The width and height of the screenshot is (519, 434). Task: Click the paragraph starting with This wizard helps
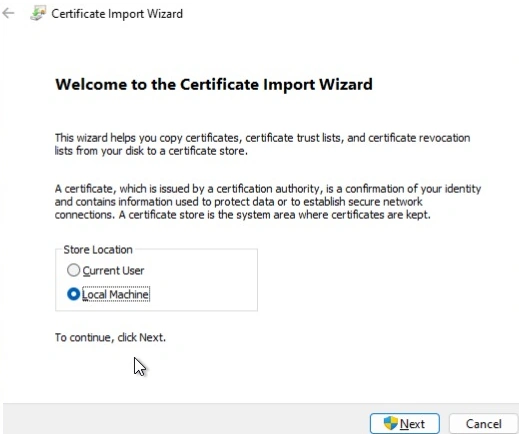pos(262,144)
